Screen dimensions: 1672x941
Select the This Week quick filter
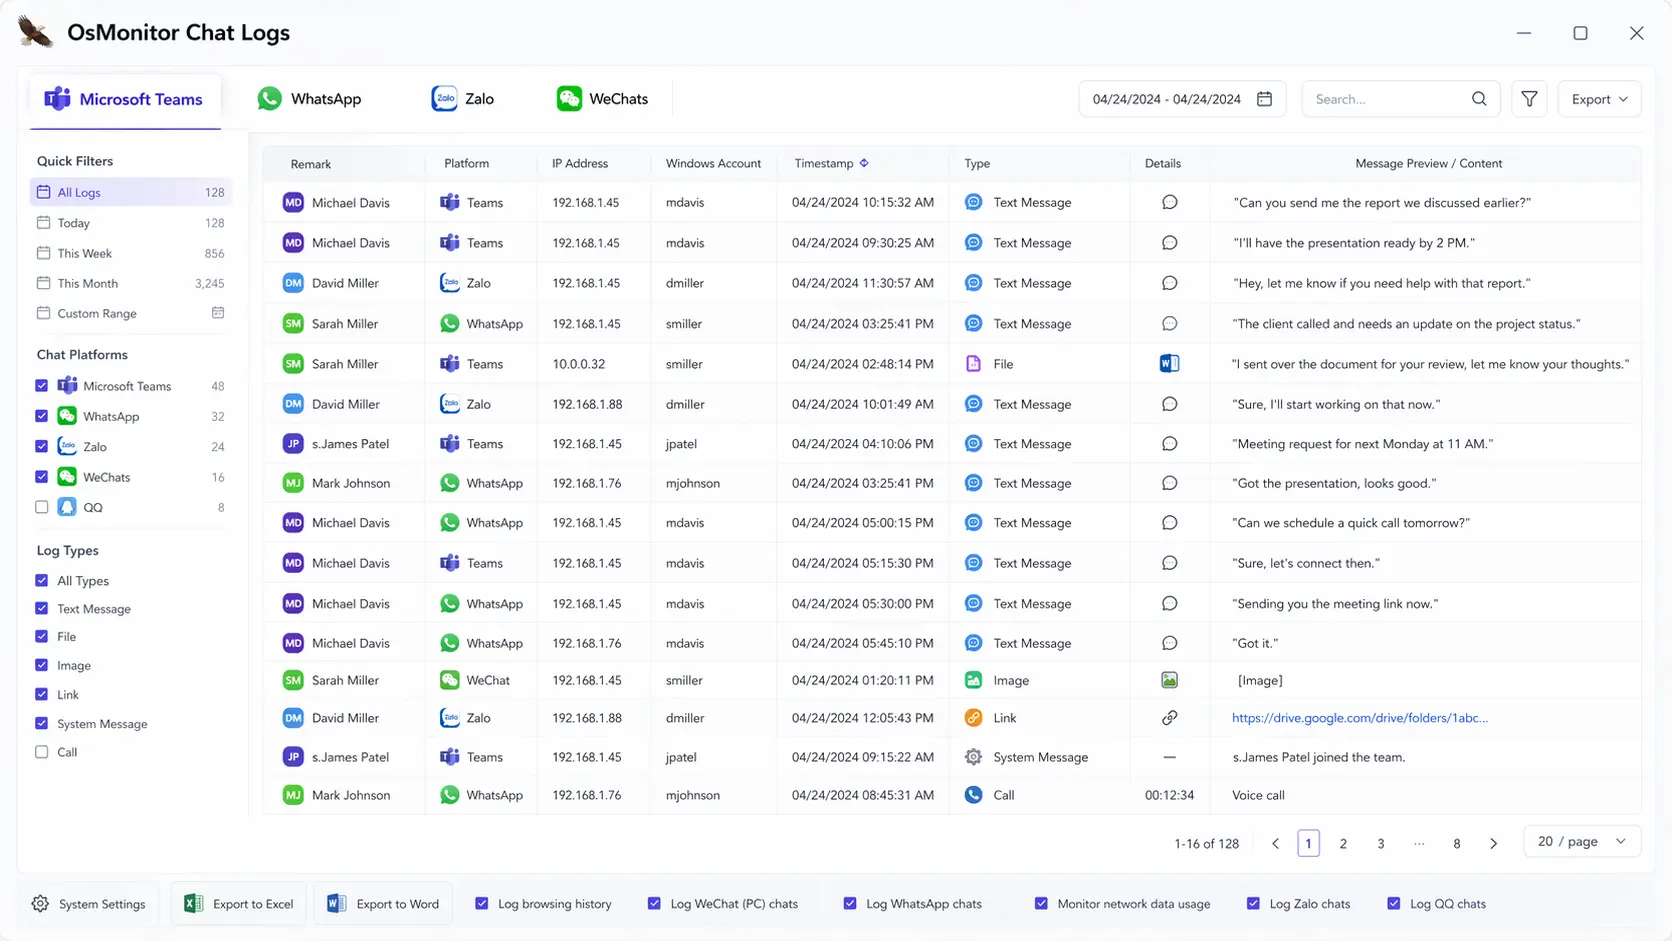[131, 253]
